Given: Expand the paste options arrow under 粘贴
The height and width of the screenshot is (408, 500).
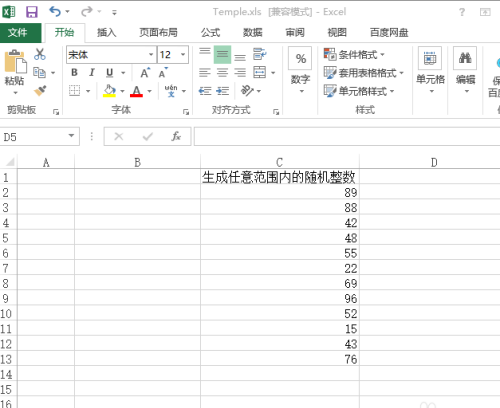Looking at the screenshot, I should (15, 93).
